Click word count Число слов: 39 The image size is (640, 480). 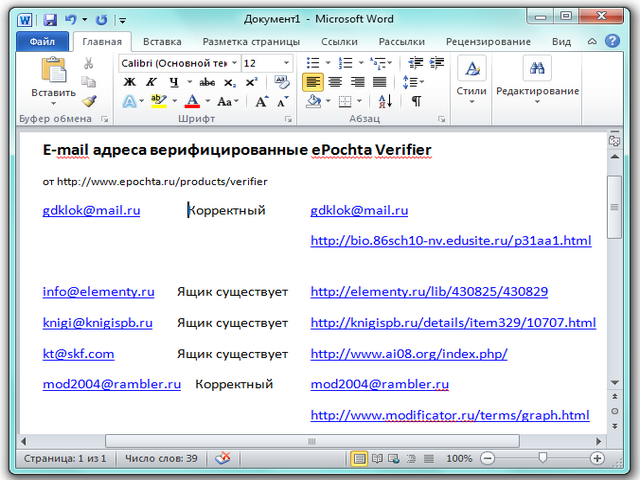[x=161, y=458]
